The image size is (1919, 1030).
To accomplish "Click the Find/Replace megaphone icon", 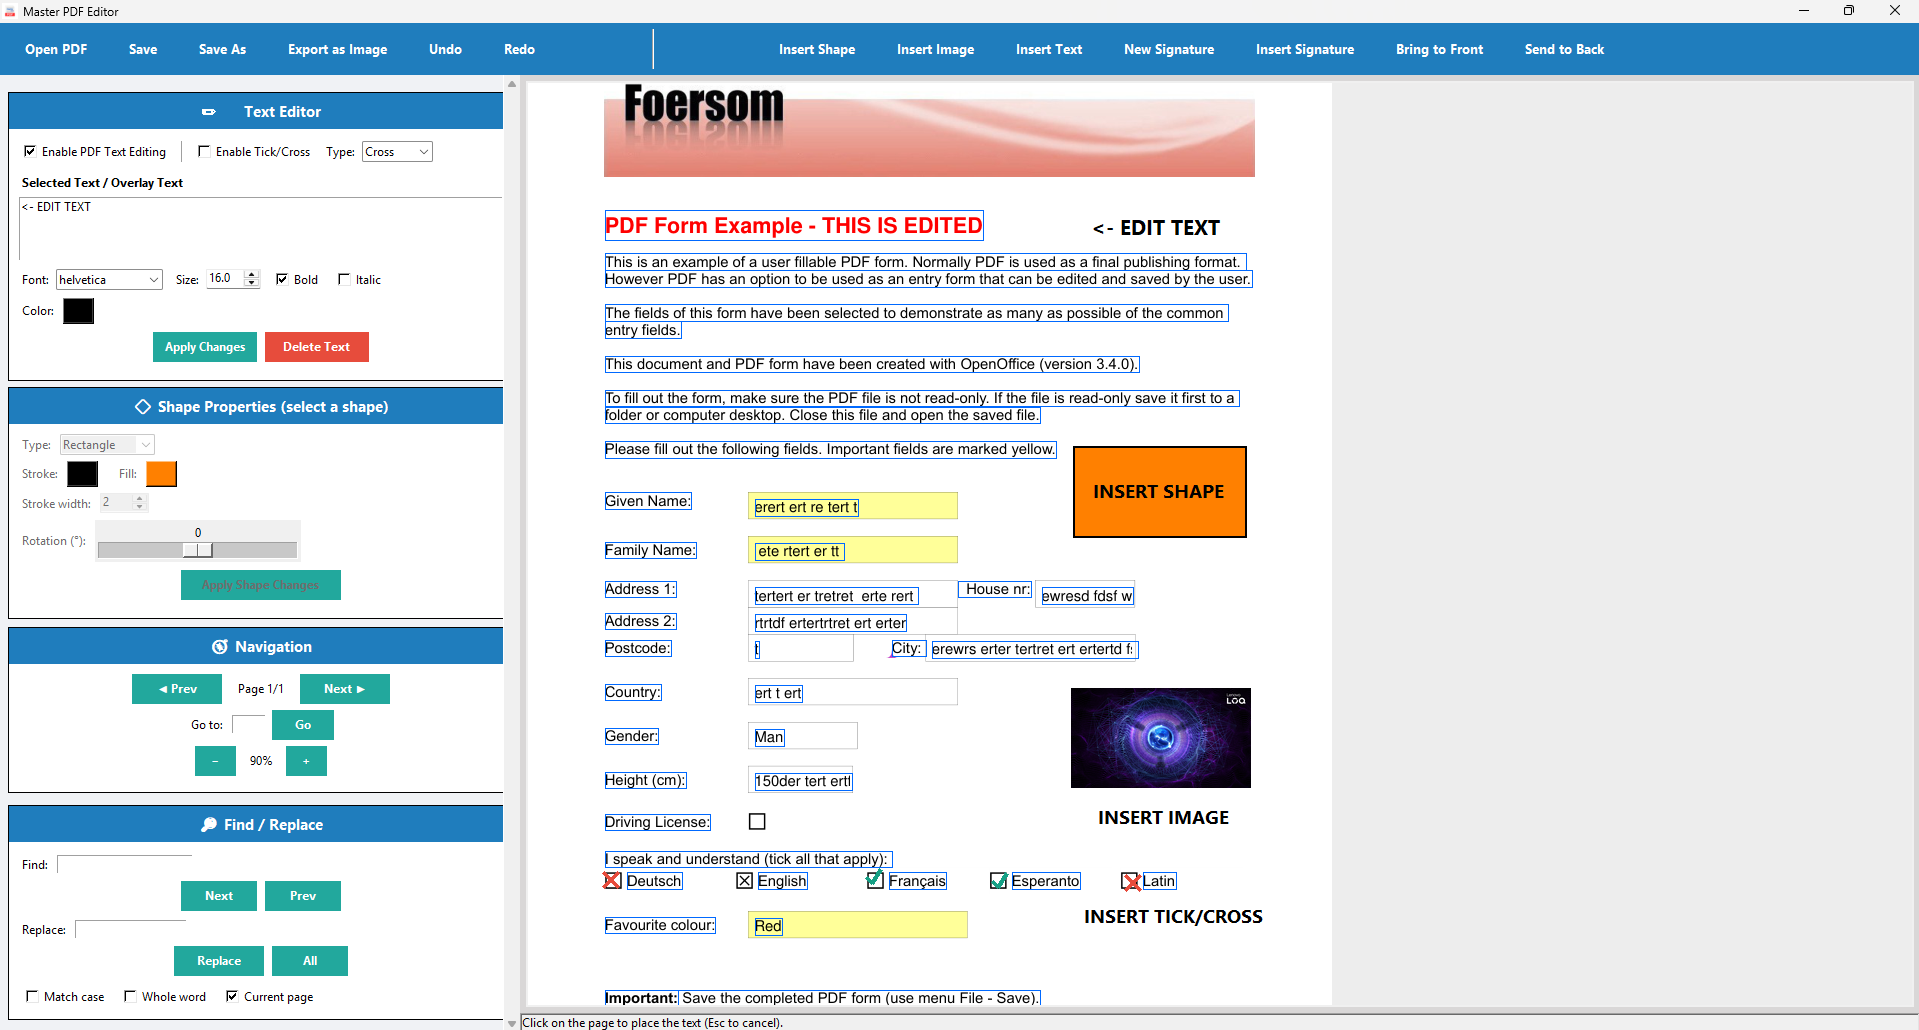I will [208, 824].
